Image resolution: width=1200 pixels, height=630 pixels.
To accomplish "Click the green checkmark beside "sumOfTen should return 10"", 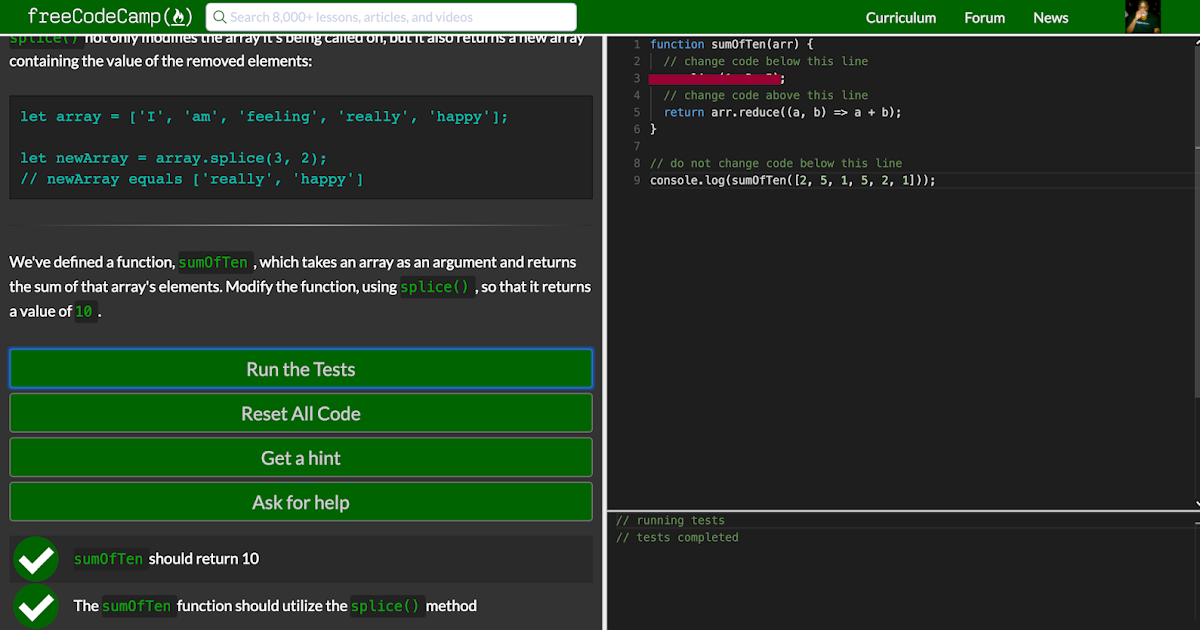I will pyautogui.click(x=36, y=558).
